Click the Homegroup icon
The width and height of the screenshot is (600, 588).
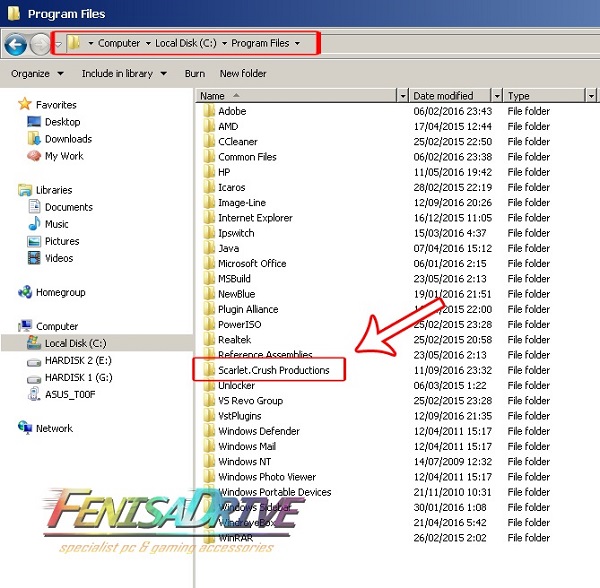pos(25,292)
